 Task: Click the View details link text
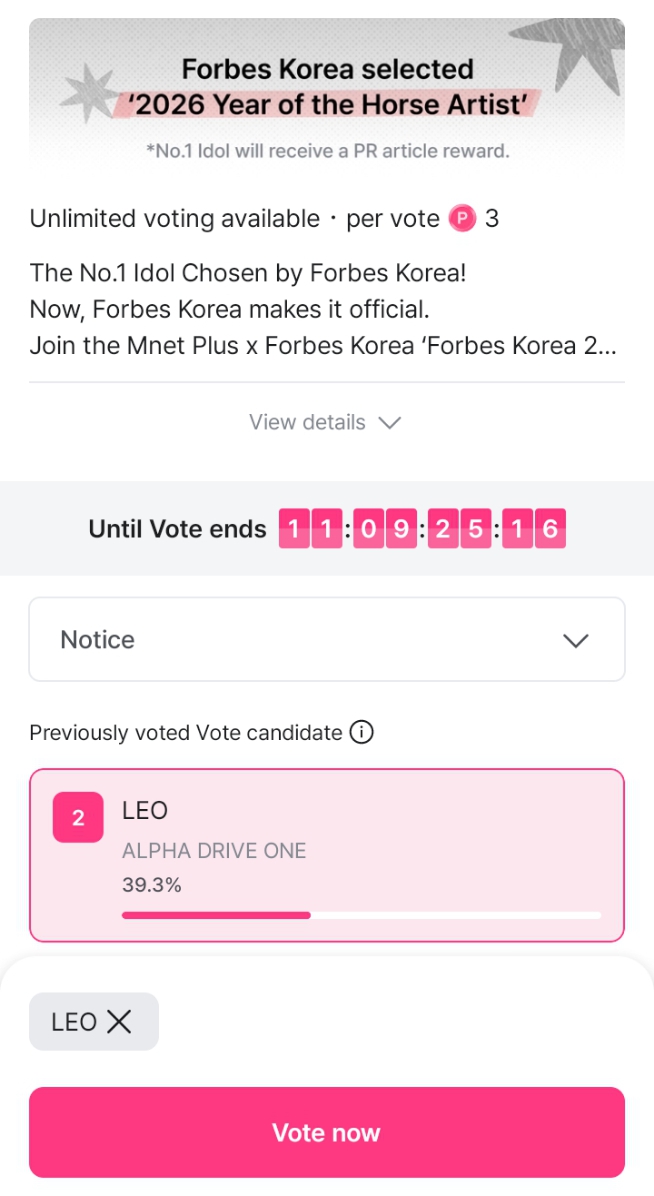[307, 422]
